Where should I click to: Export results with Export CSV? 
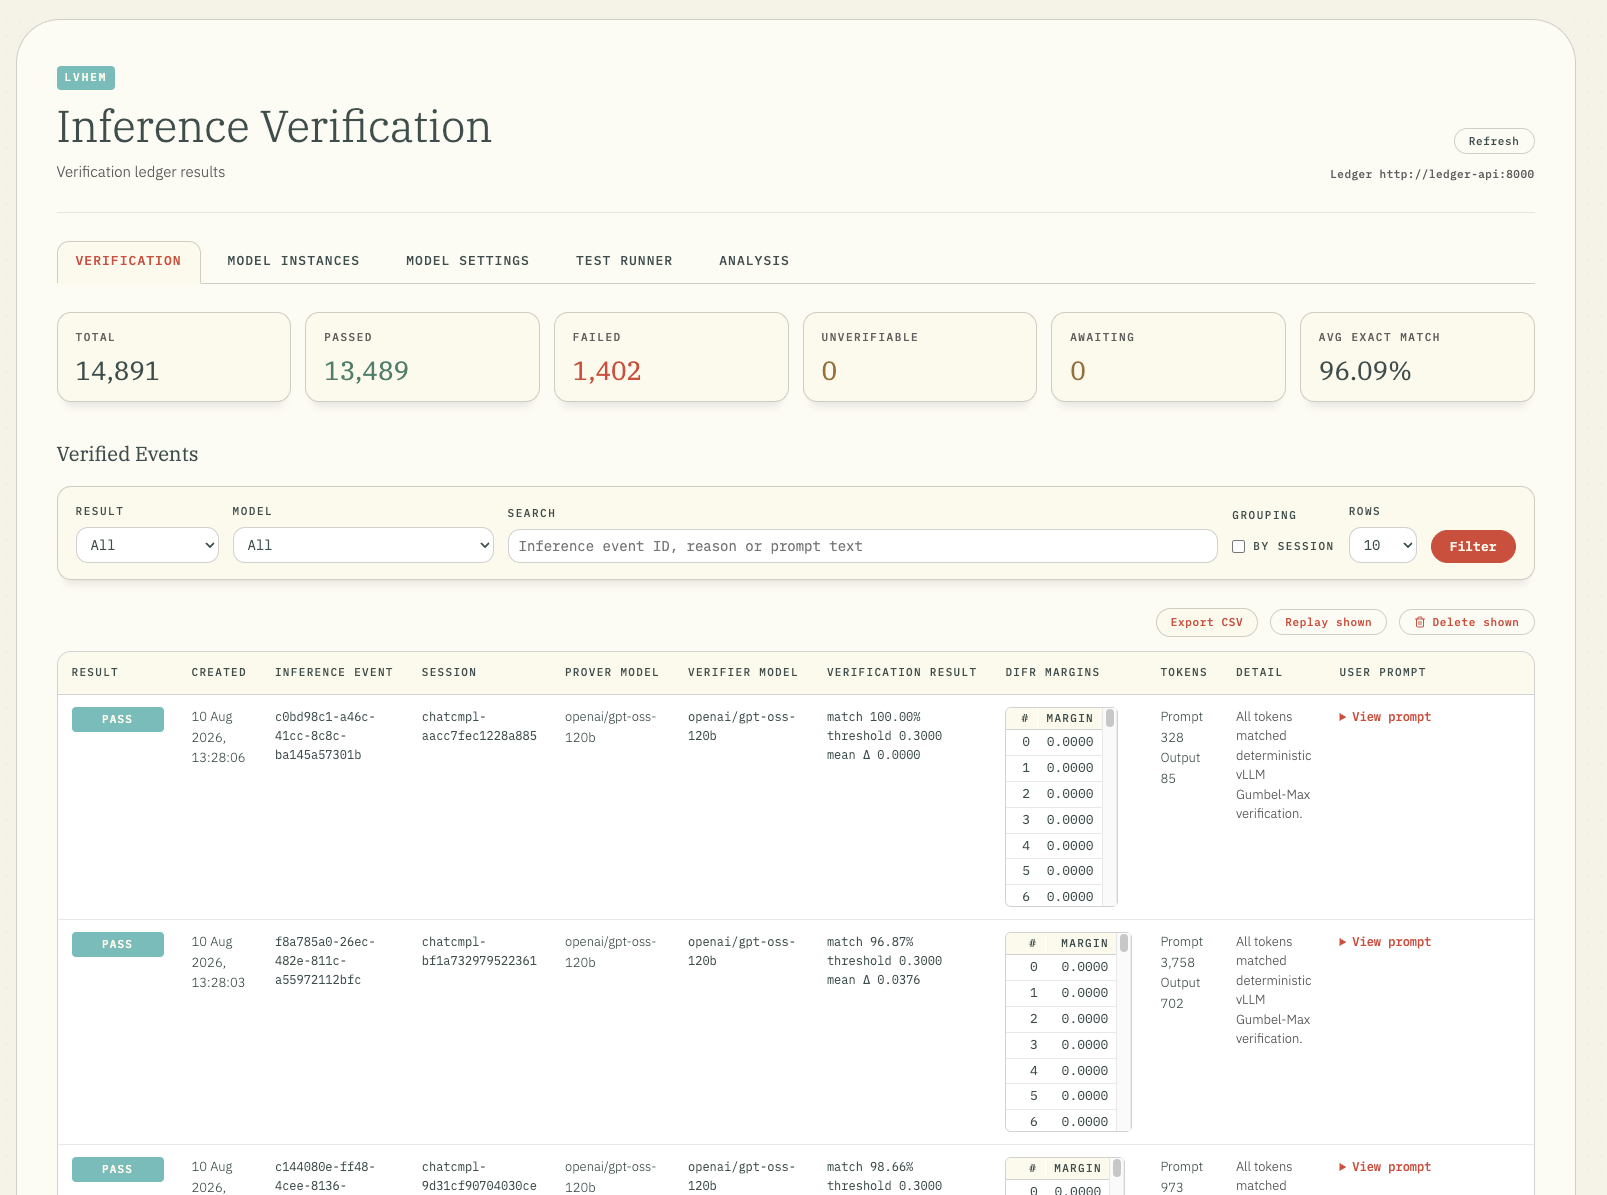click(1206, 622)
